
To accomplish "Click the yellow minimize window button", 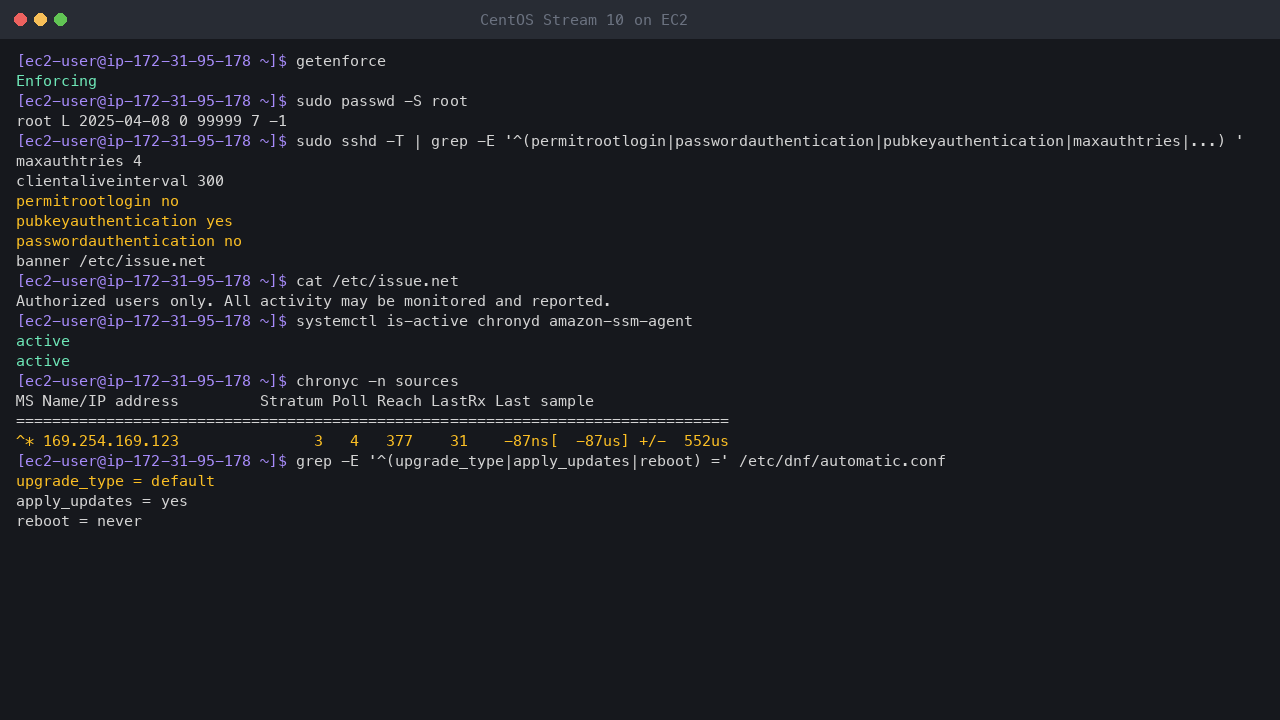I will [x=40, y=20].
